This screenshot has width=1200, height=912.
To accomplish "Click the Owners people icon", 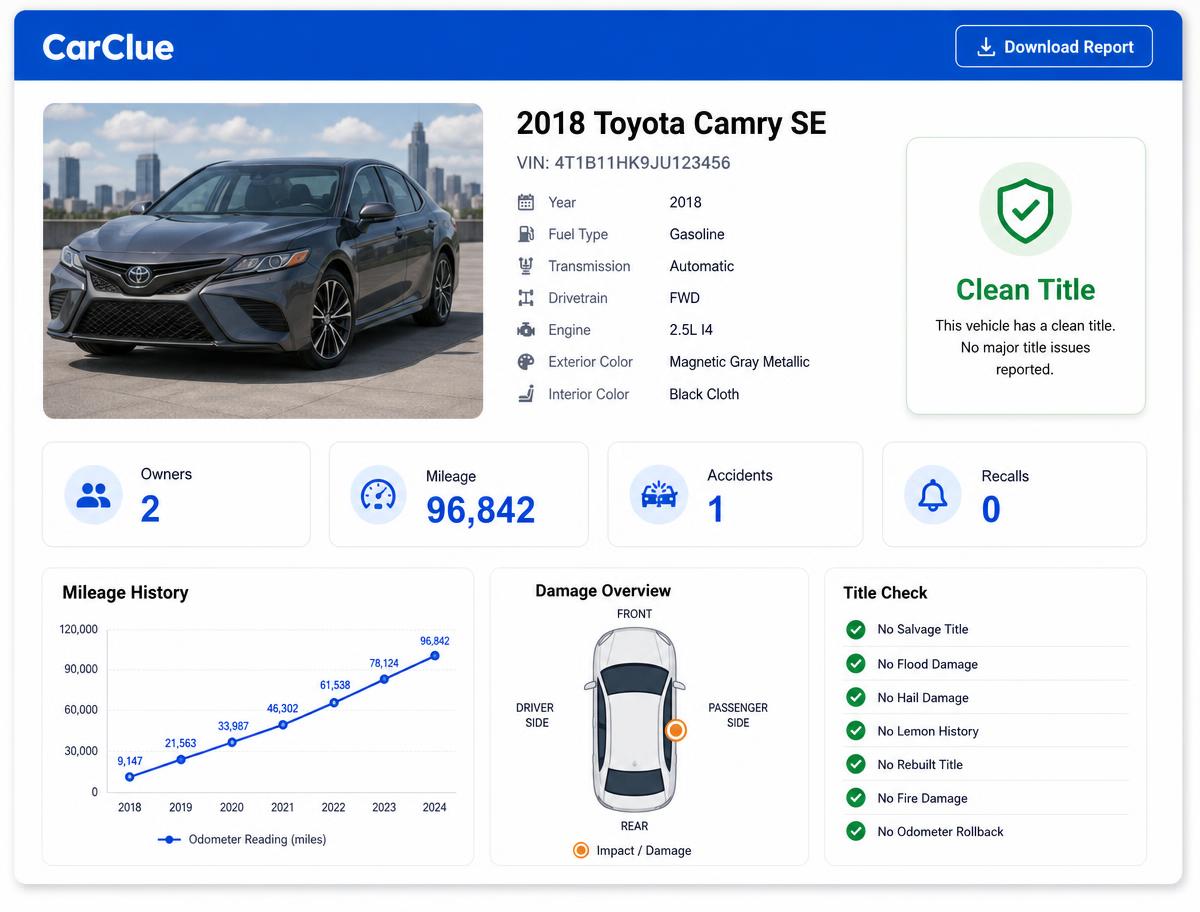I will [x=94, y=495].
